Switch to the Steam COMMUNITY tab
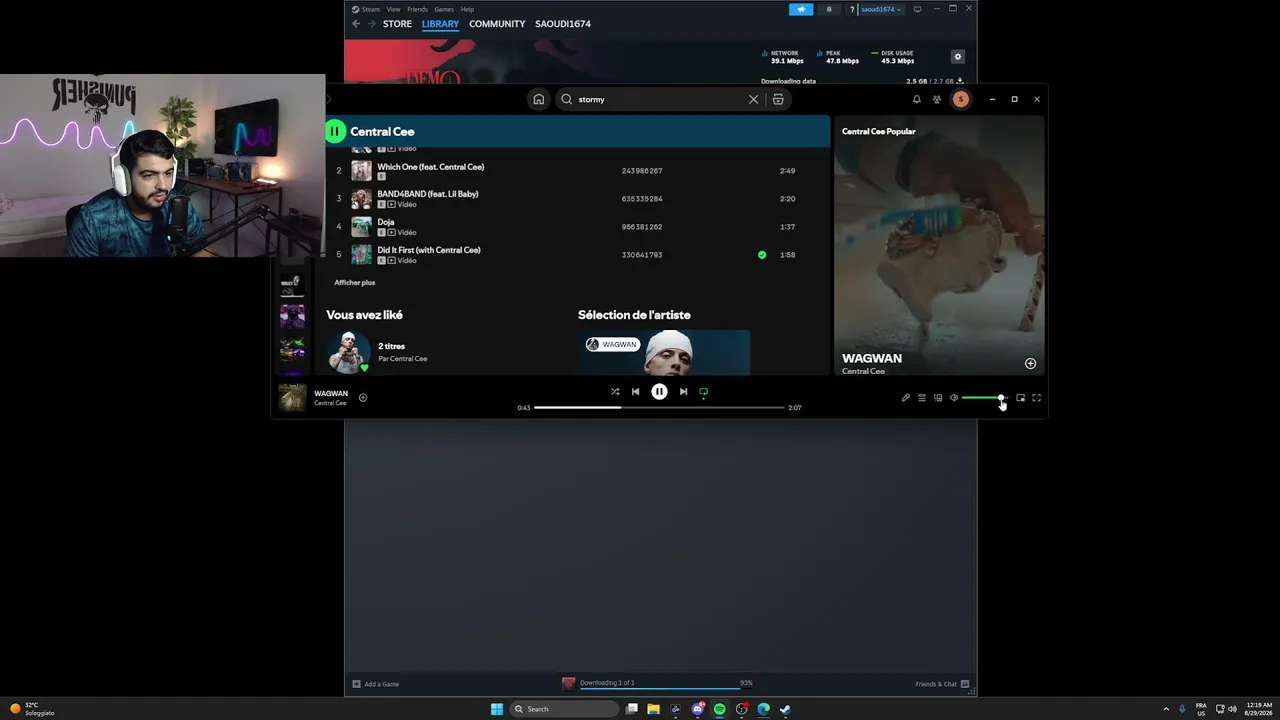 coord(497,24)
